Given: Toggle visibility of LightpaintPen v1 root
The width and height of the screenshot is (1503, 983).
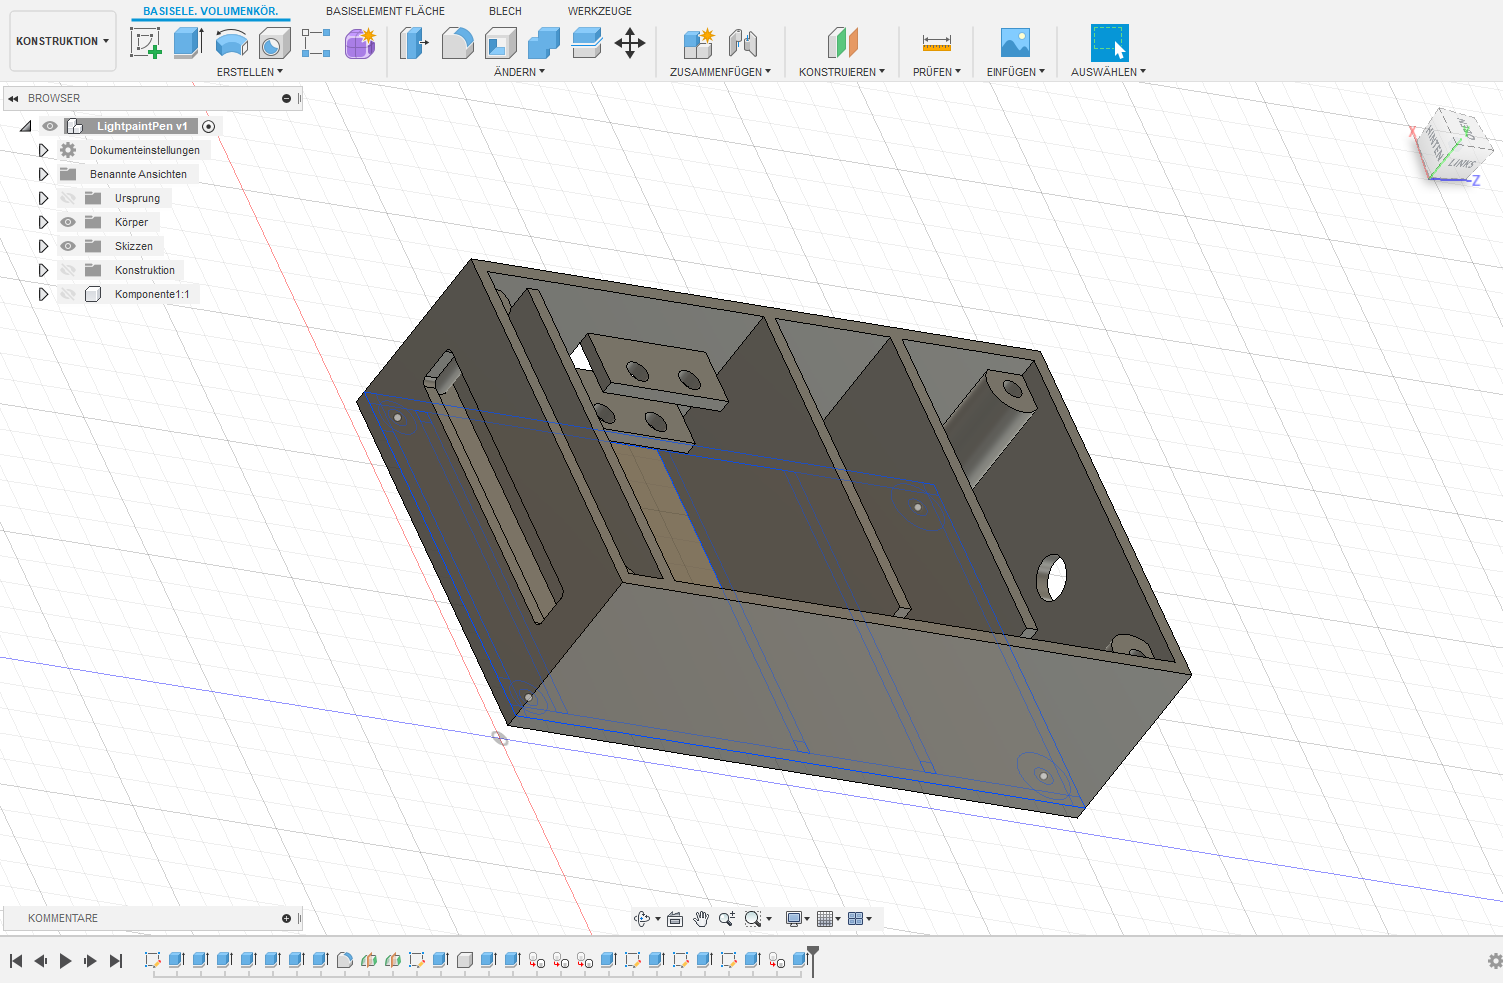Looking at the screenshot, I should [49, 126].
